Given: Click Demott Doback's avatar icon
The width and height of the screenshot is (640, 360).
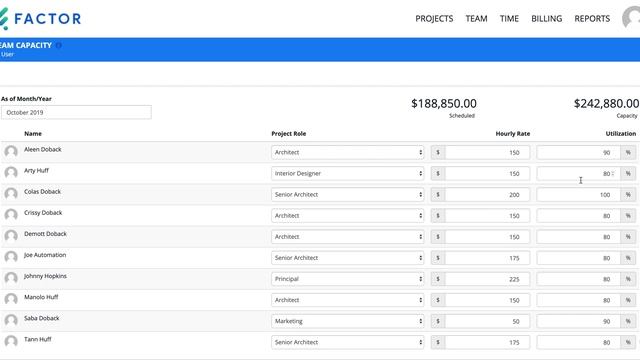Looking at the screenshot, I should tap(11, 236).
